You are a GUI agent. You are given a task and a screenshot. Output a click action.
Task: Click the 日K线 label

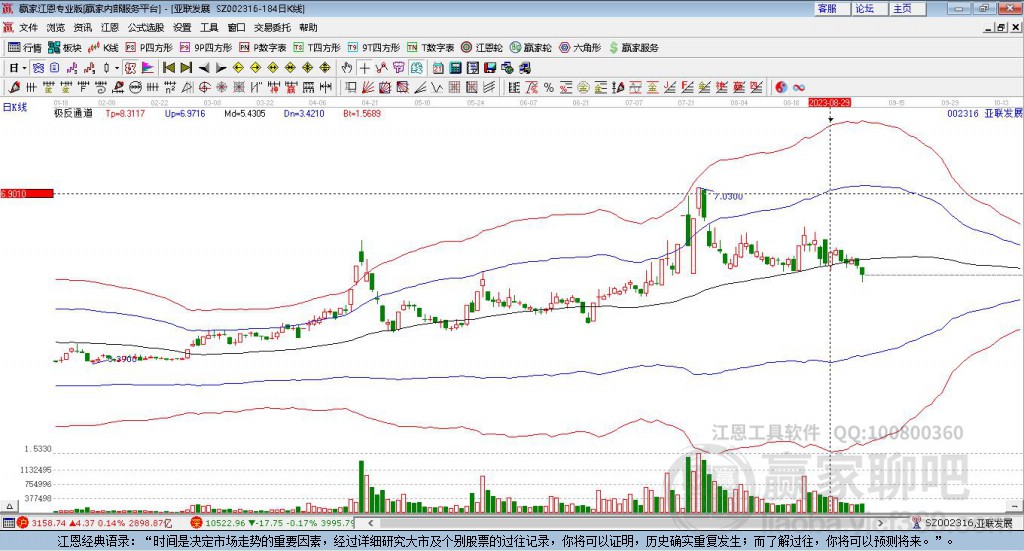[x=14, y=107]
